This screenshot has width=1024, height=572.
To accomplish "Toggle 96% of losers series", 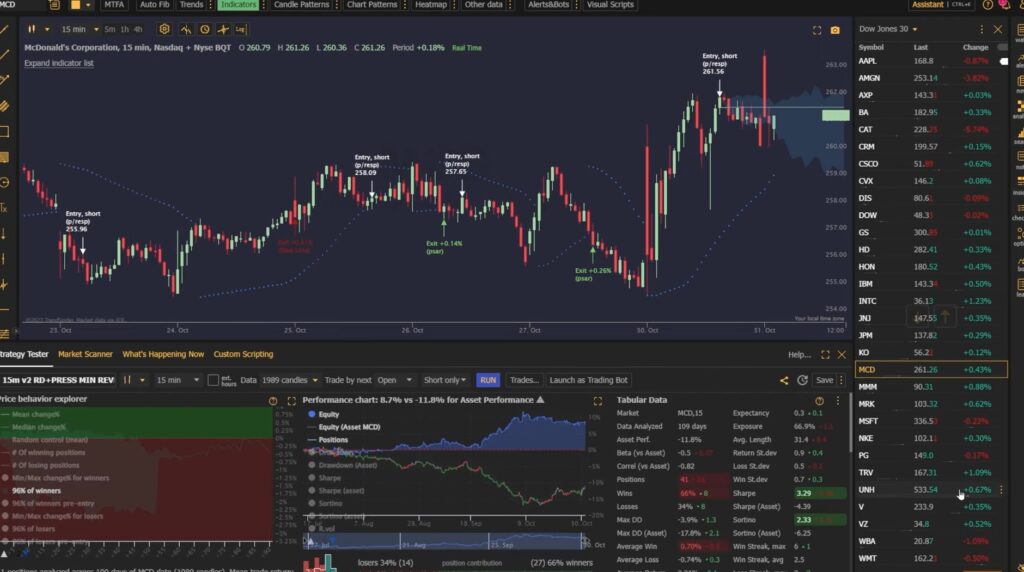I will pyautogui.click(x=27, y=529).
